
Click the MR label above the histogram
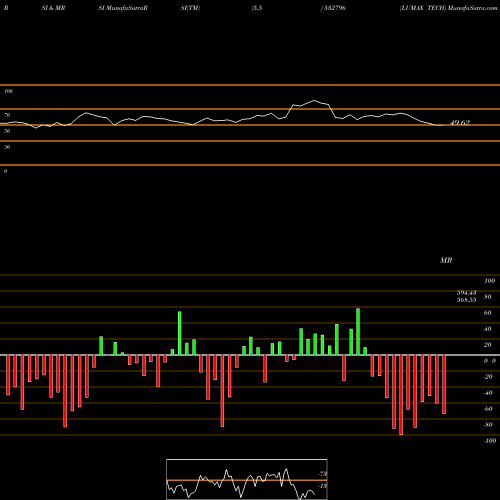tap(446, 260)
